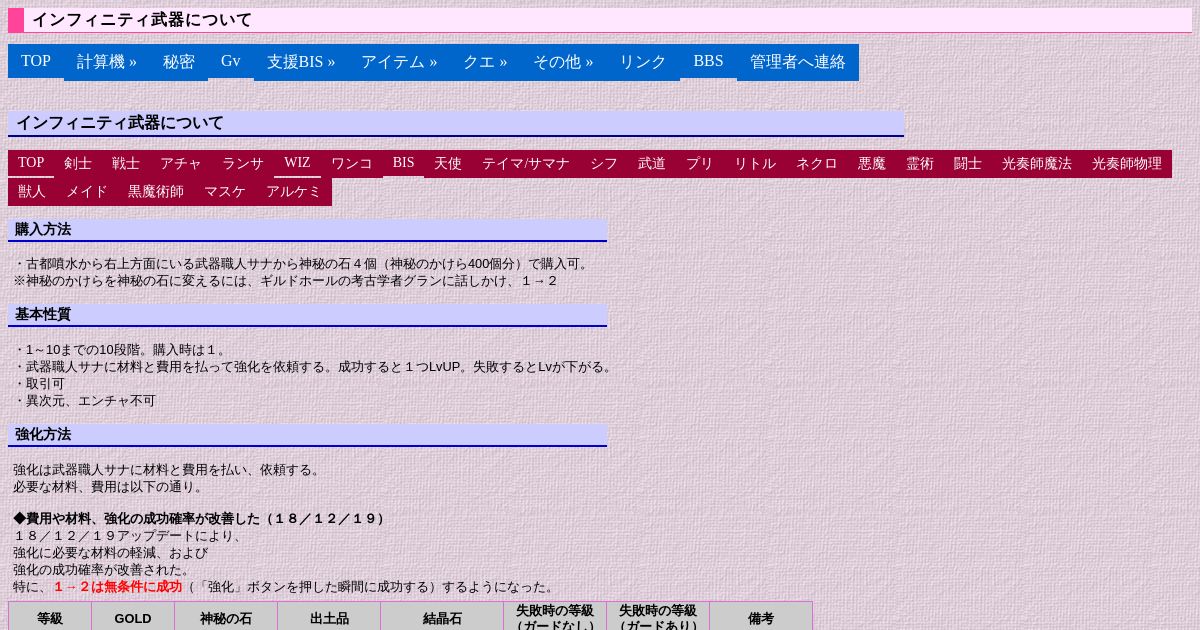Select the TOP tab in class bar
Image resolution: width=1200 pixels, height=630 pixels.
[x=31, y=163]
